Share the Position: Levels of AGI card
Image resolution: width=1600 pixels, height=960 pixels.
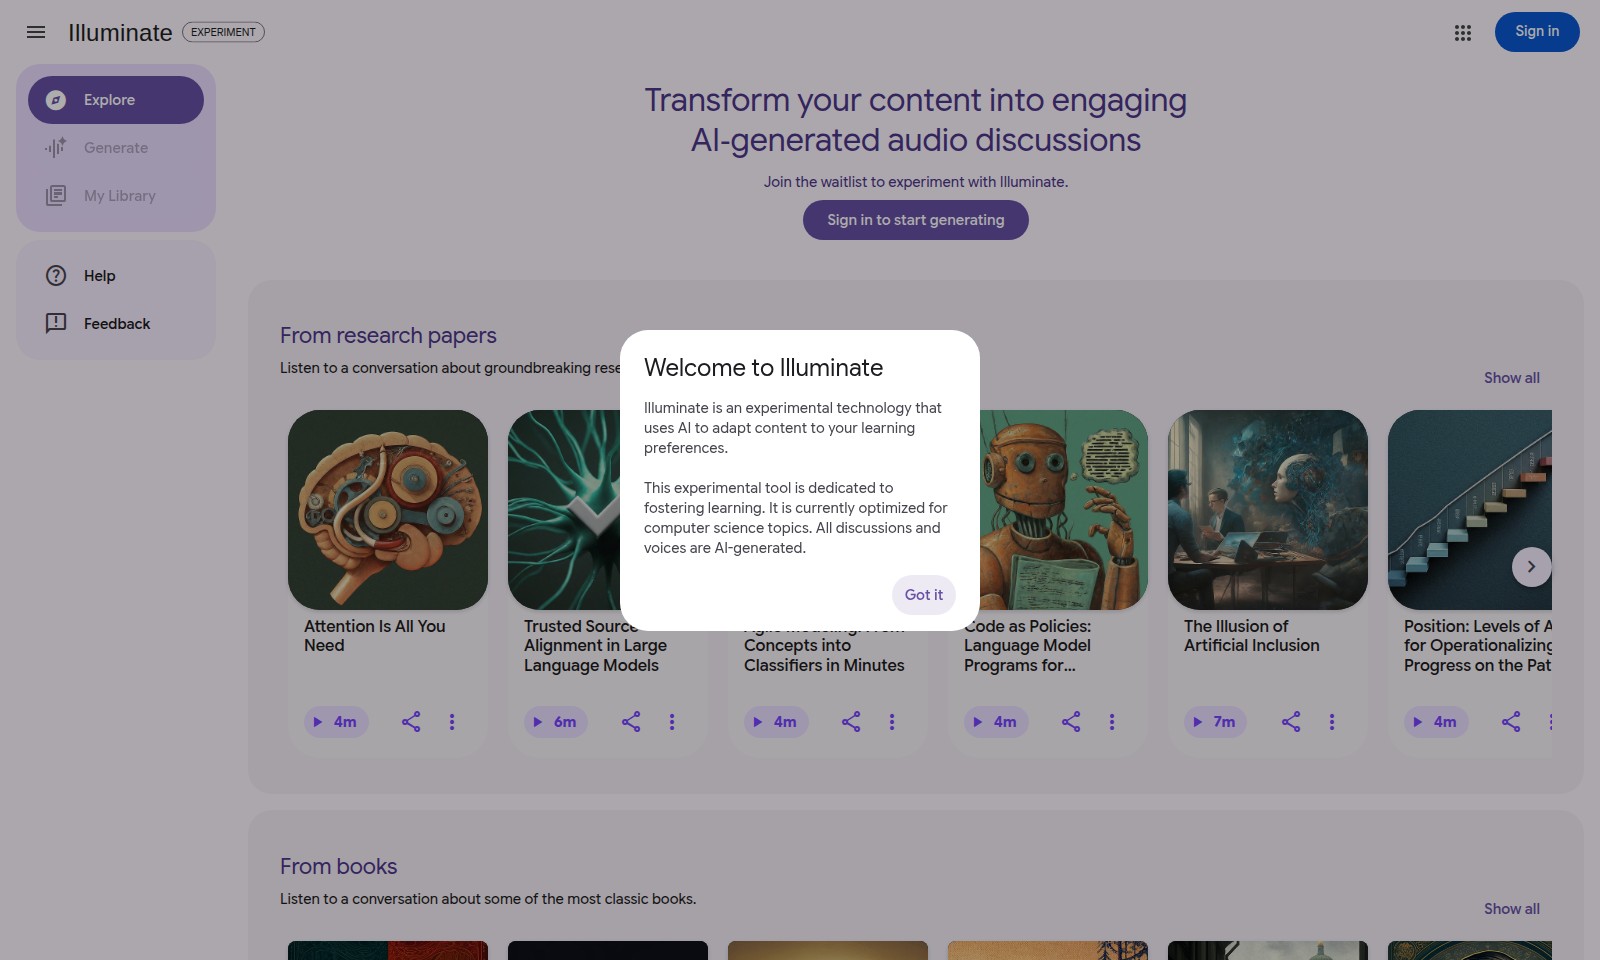tap(1511, 722)
